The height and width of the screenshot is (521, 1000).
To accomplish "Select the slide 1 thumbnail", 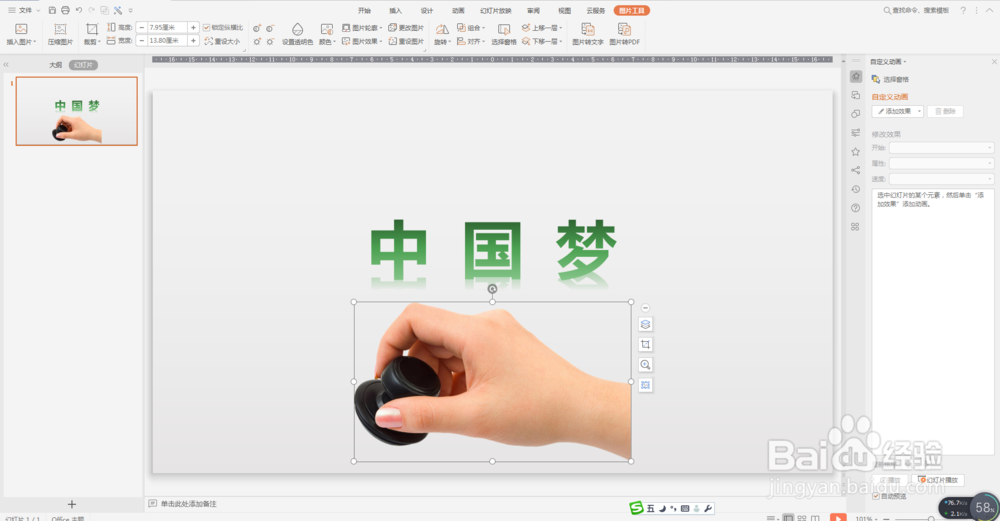I will point(77,111).
